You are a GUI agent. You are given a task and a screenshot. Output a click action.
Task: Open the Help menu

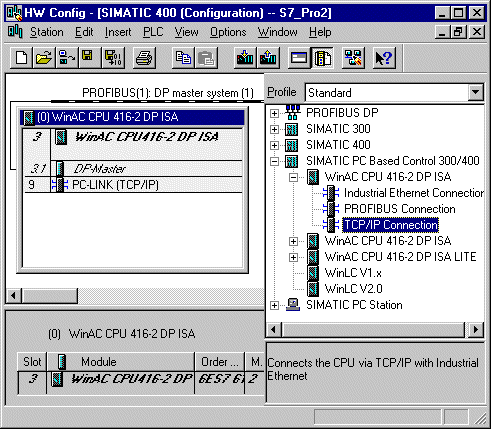point(320,32)
